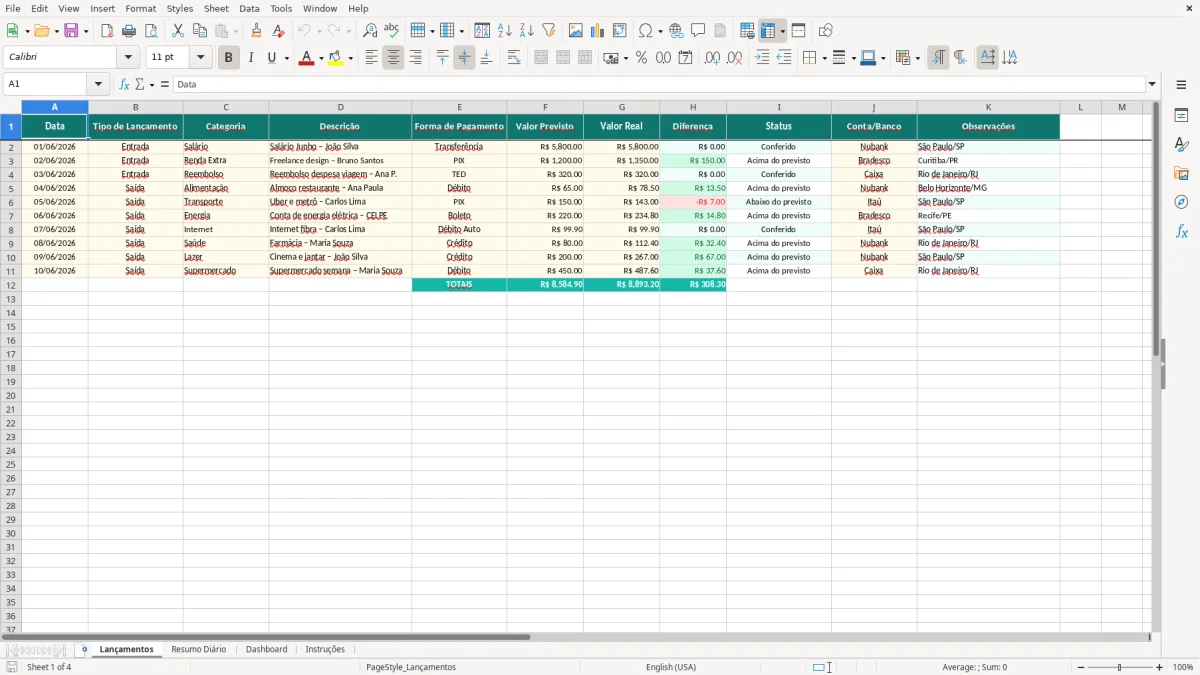Click Sort Descending icon
This screenshot has height=675, width=1200.
click(x=527, y=31)
